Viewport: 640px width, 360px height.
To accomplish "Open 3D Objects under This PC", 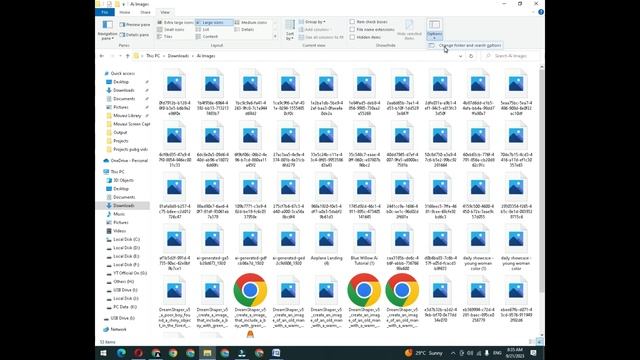I will click(123, 180).
